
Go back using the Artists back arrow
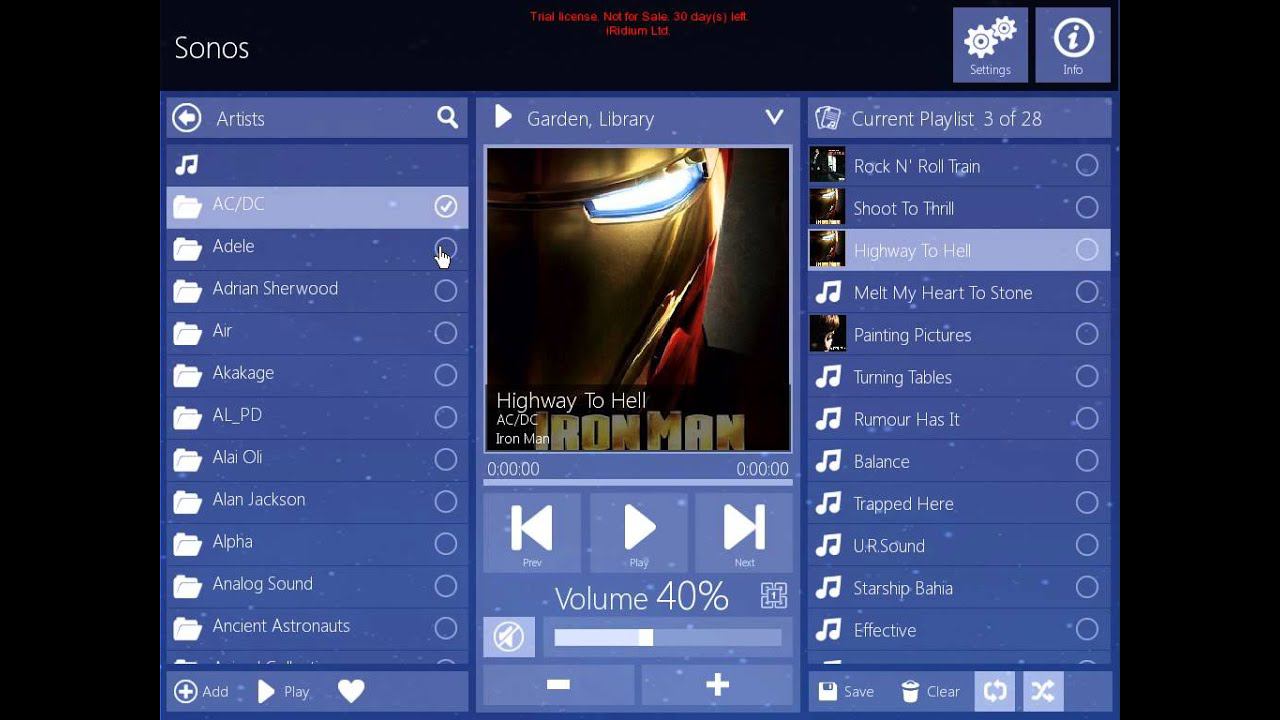[187, 118]
